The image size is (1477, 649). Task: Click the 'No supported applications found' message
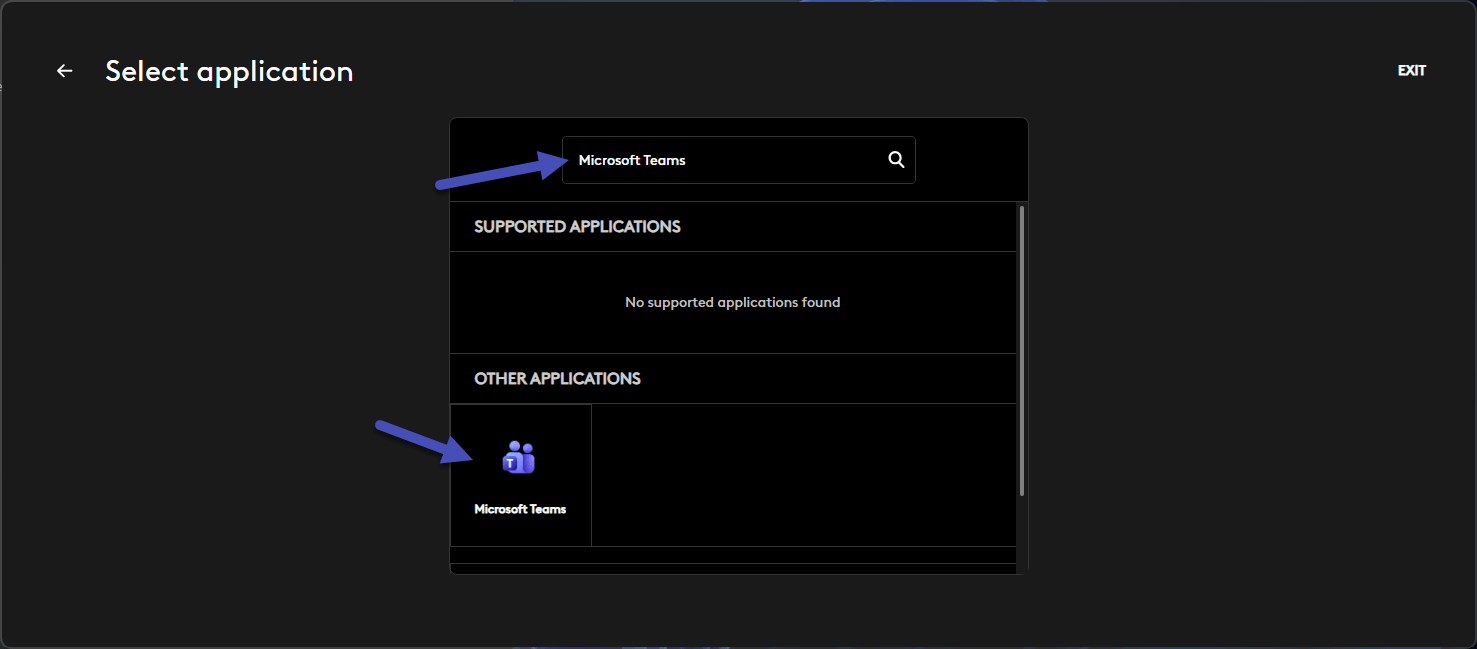pos(732,302)
